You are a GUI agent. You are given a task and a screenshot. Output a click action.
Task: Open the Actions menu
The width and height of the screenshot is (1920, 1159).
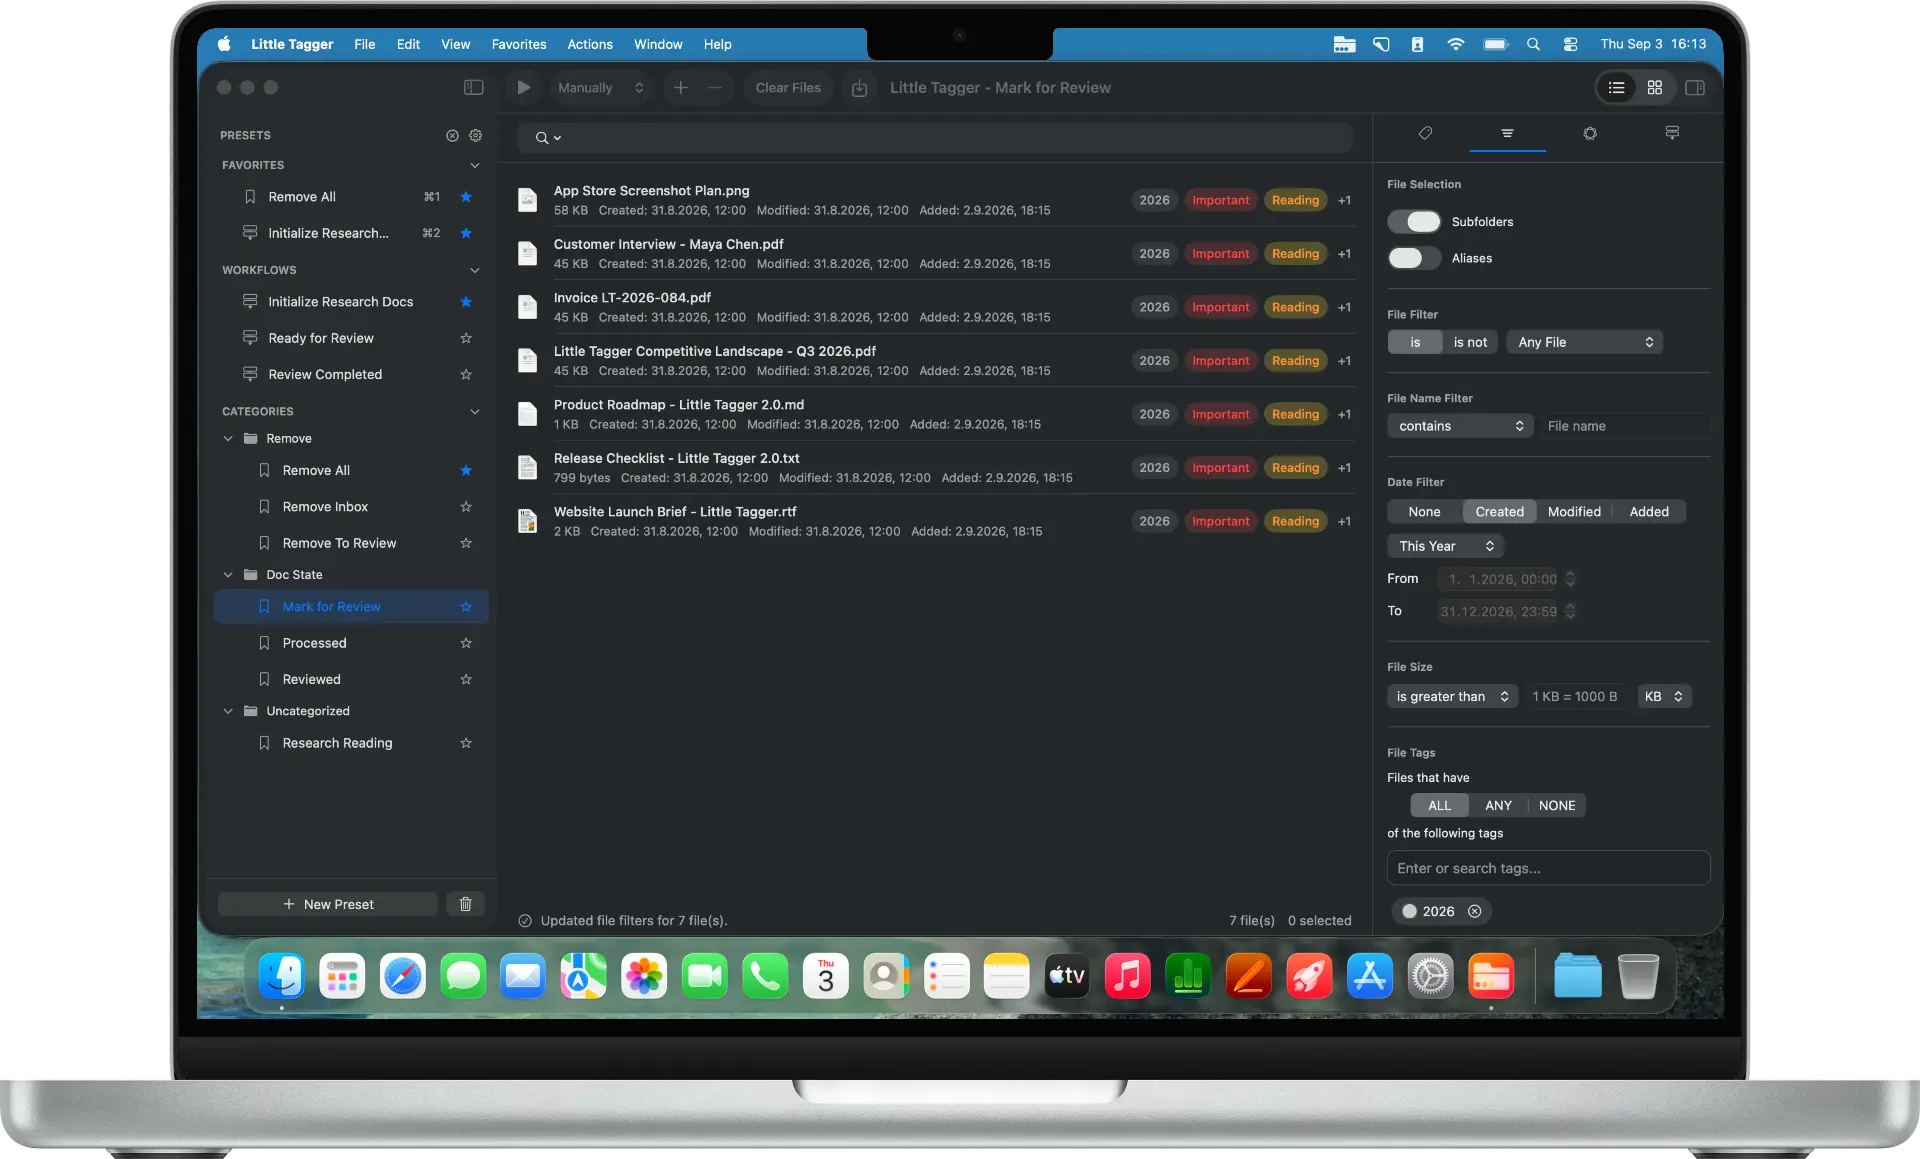click(x=590, y=44)
